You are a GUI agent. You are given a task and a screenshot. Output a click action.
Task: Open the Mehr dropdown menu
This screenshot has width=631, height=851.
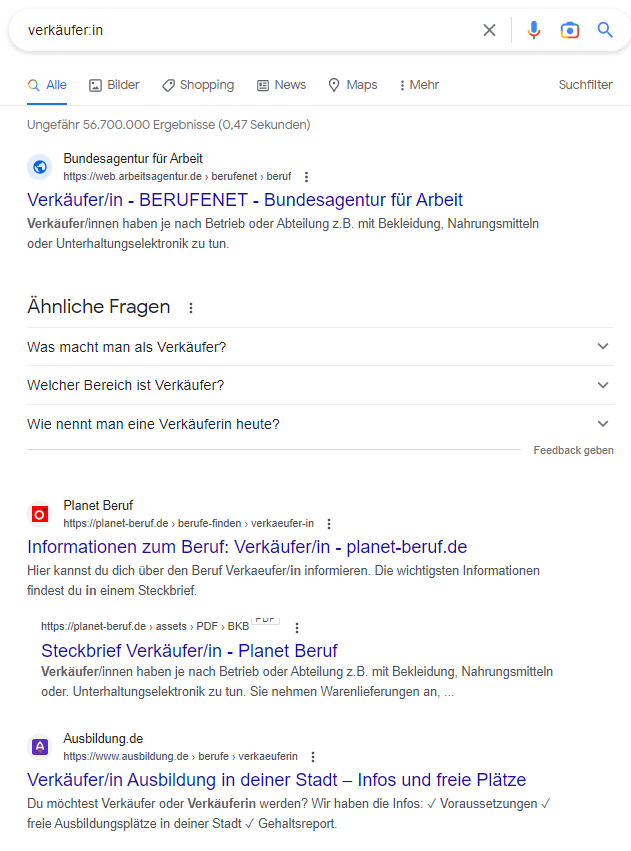[419, 85]
